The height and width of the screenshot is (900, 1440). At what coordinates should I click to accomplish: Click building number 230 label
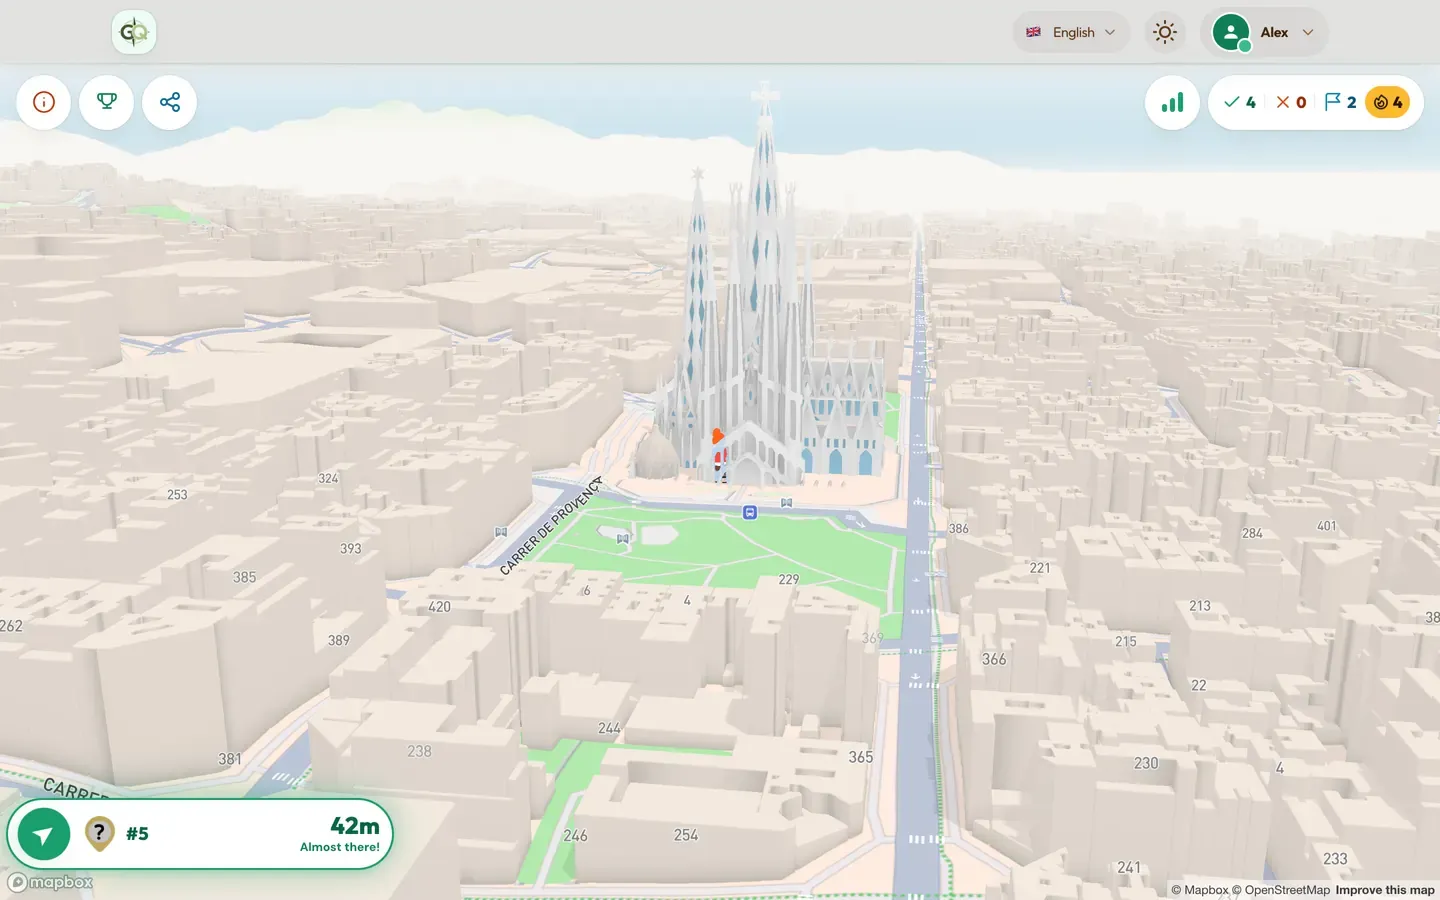click(1146, 763)
